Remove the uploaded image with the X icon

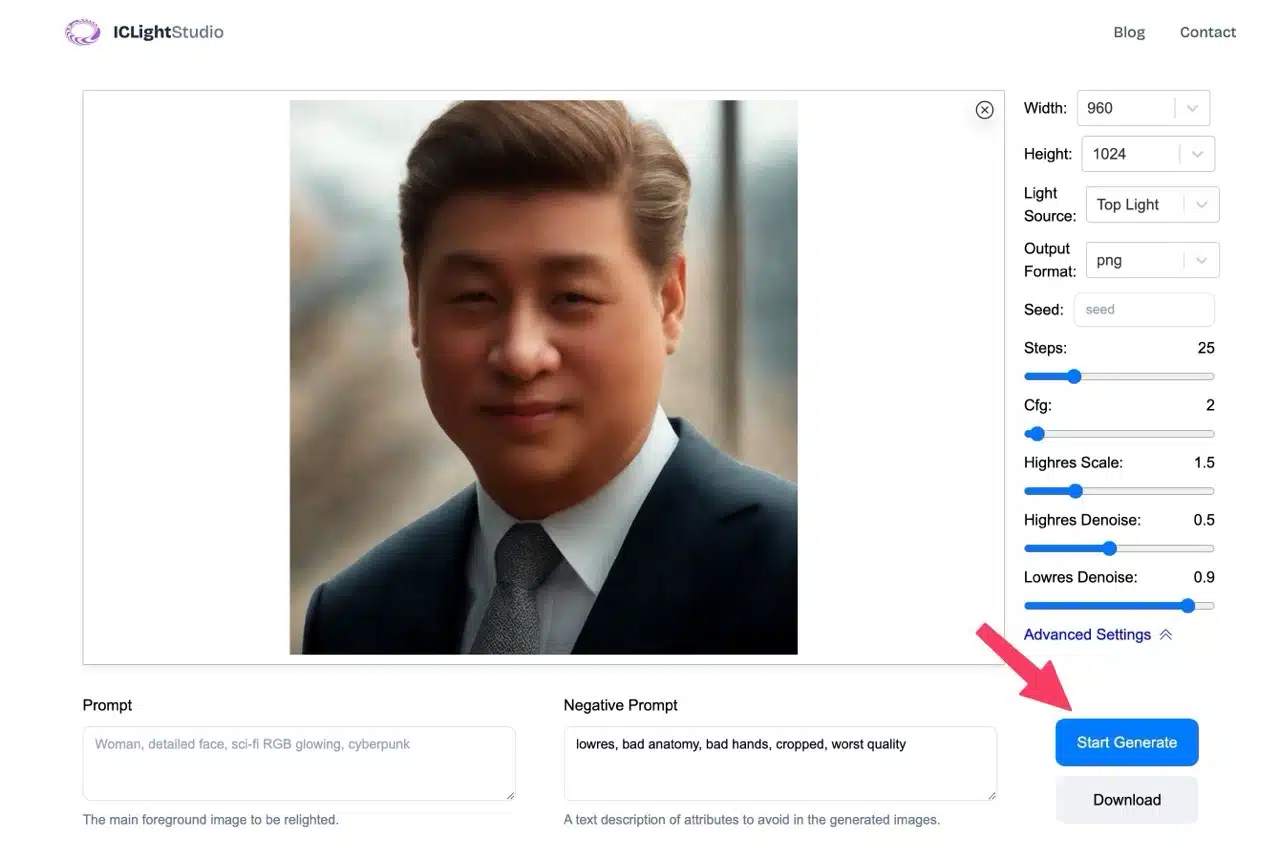[x=984, y=110]
